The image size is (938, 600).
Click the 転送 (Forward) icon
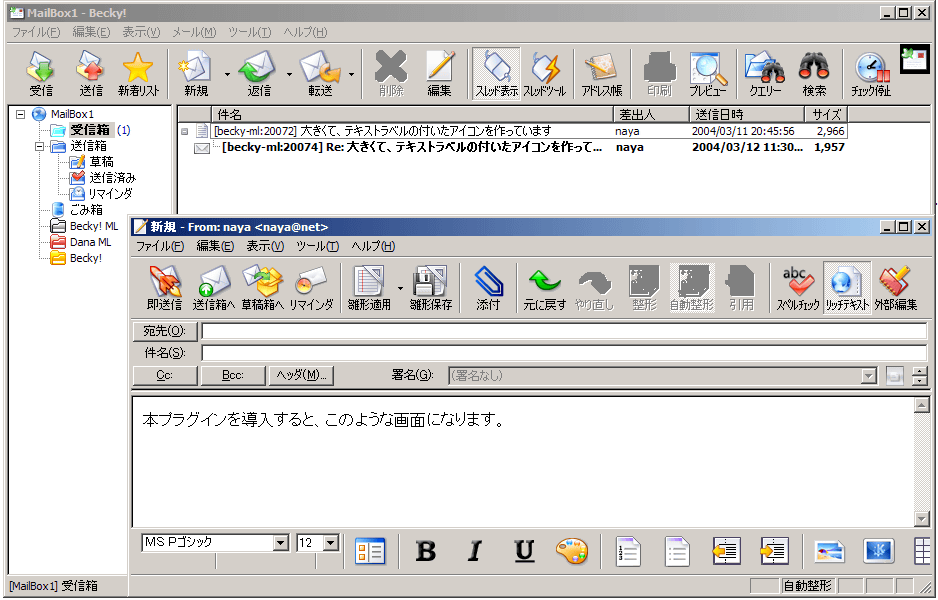point(321,74)
